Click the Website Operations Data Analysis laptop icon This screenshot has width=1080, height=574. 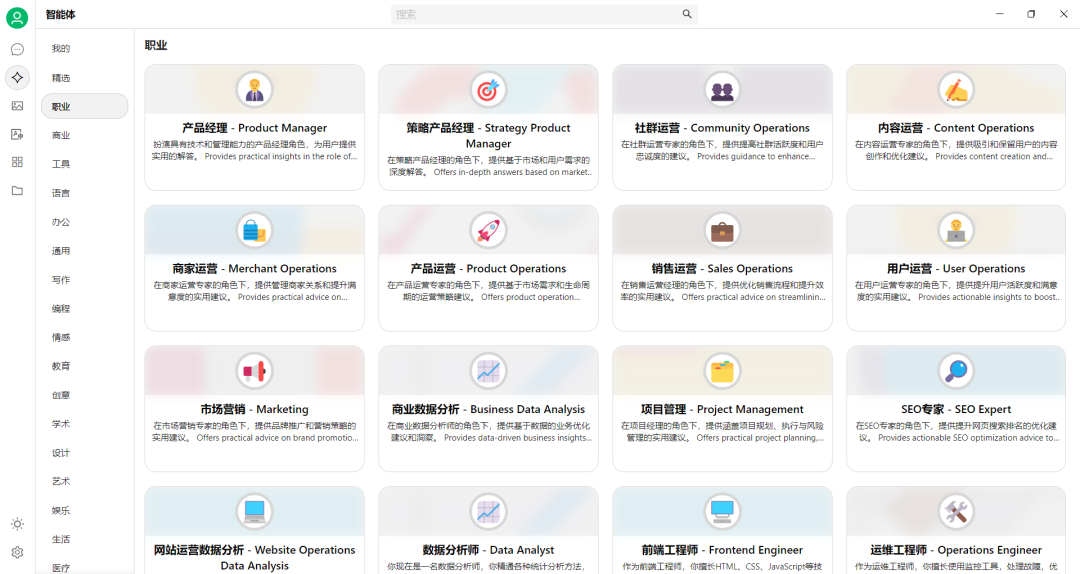pyautogui.click(x=254, y=511)
